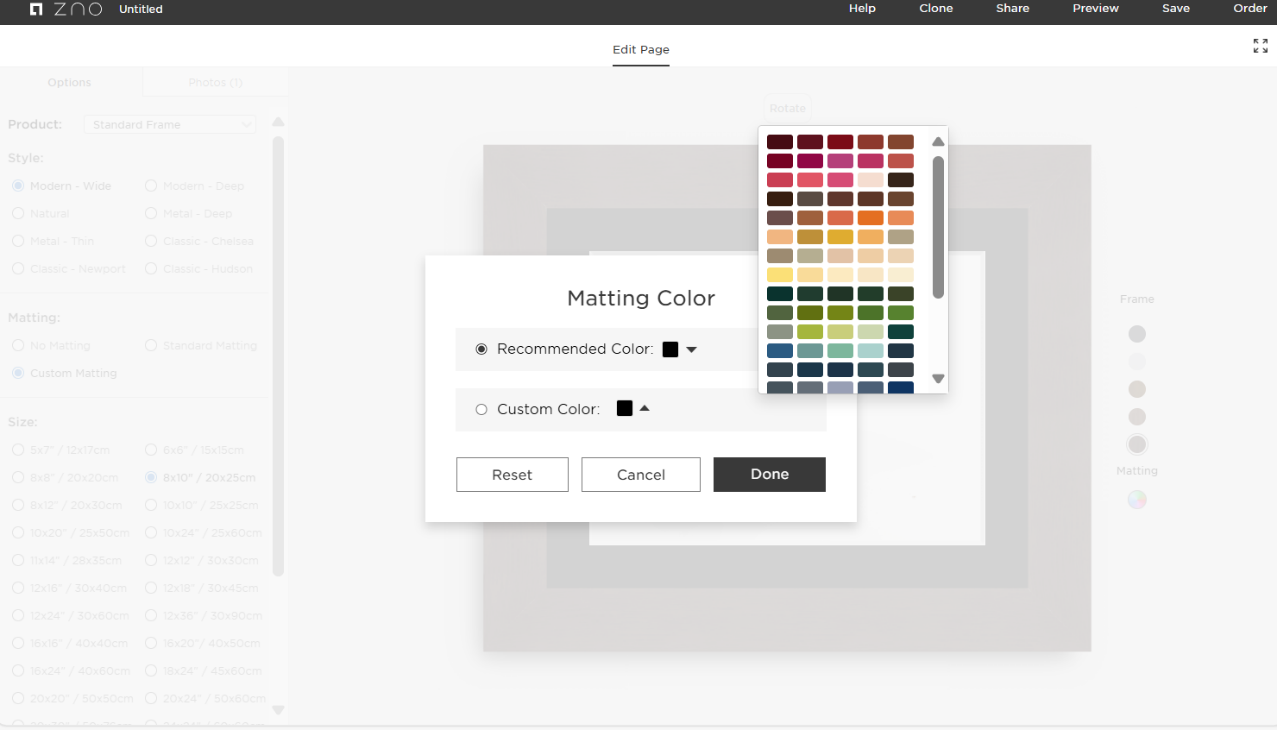
Task: Click the Cancel button
Action: 641,475
